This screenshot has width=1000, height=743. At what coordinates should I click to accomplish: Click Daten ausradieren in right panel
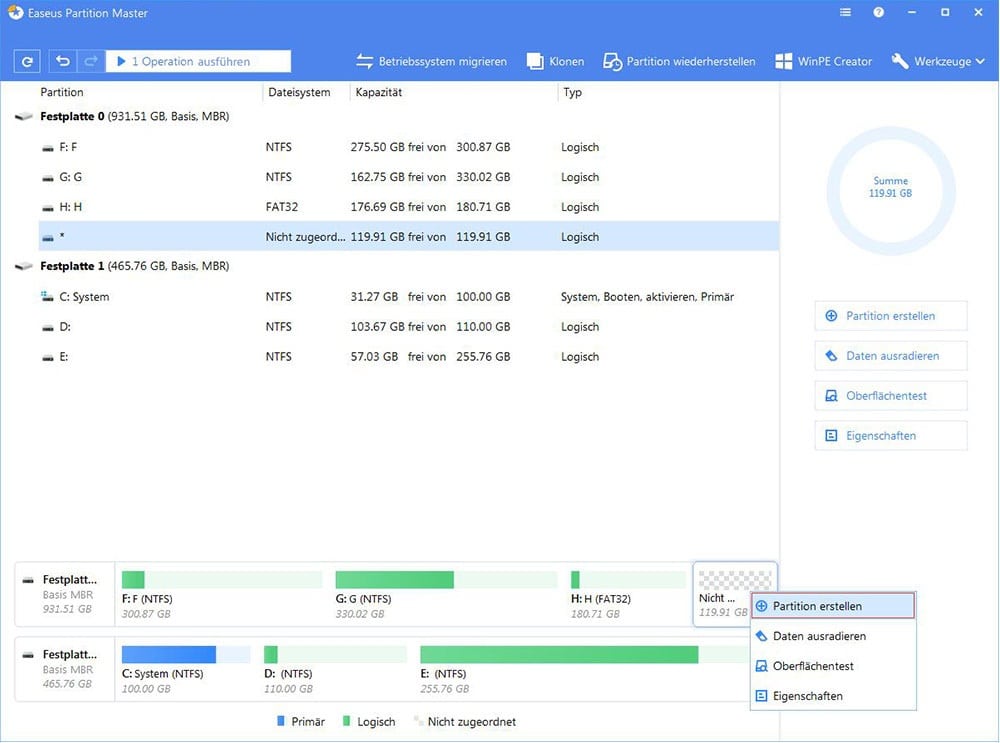[891, 356]
